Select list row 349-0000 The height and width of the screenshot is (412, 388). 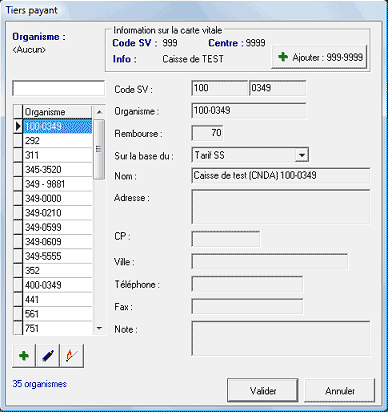(x=57, y=198)
